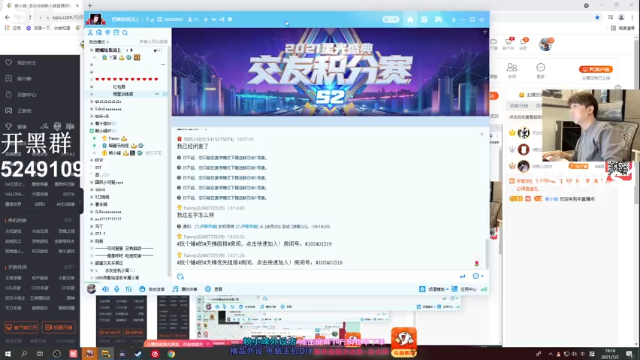Open Windows taskbar search
This screenshot has width=640, height=360.
[x=24, y=353]
